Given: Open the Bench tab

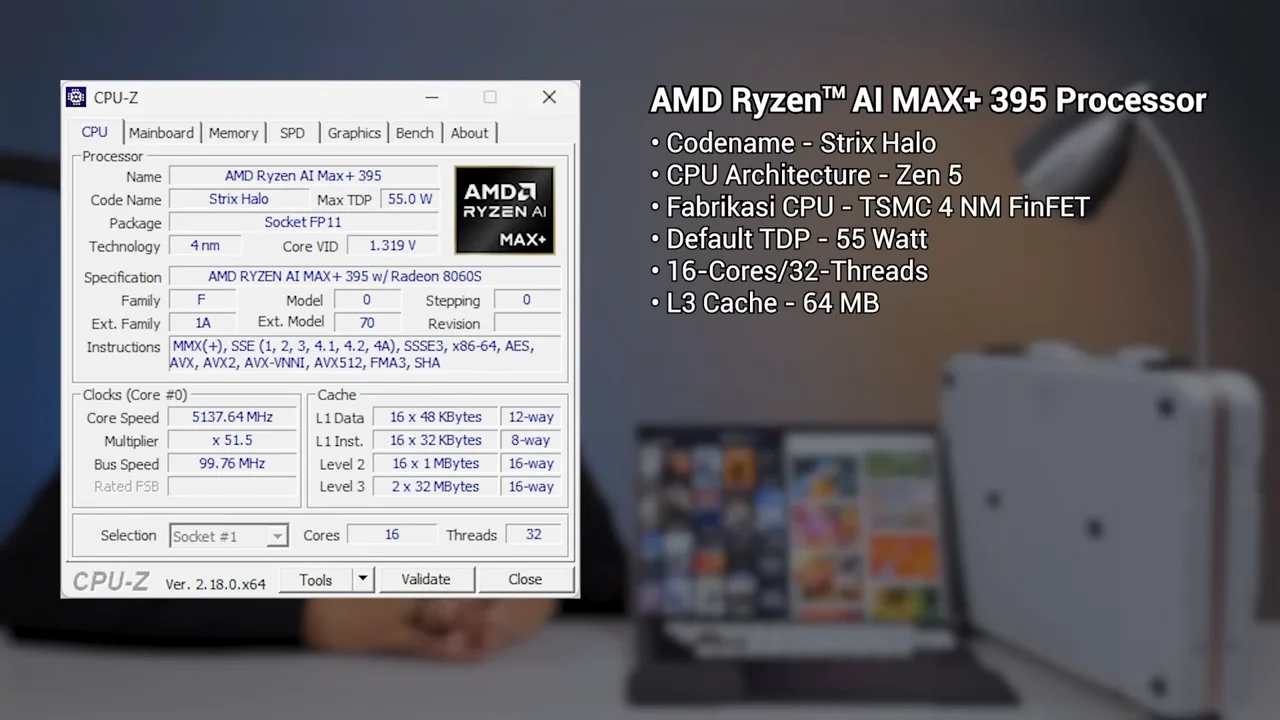Looking at the screenshot, I should pos(414,133).
